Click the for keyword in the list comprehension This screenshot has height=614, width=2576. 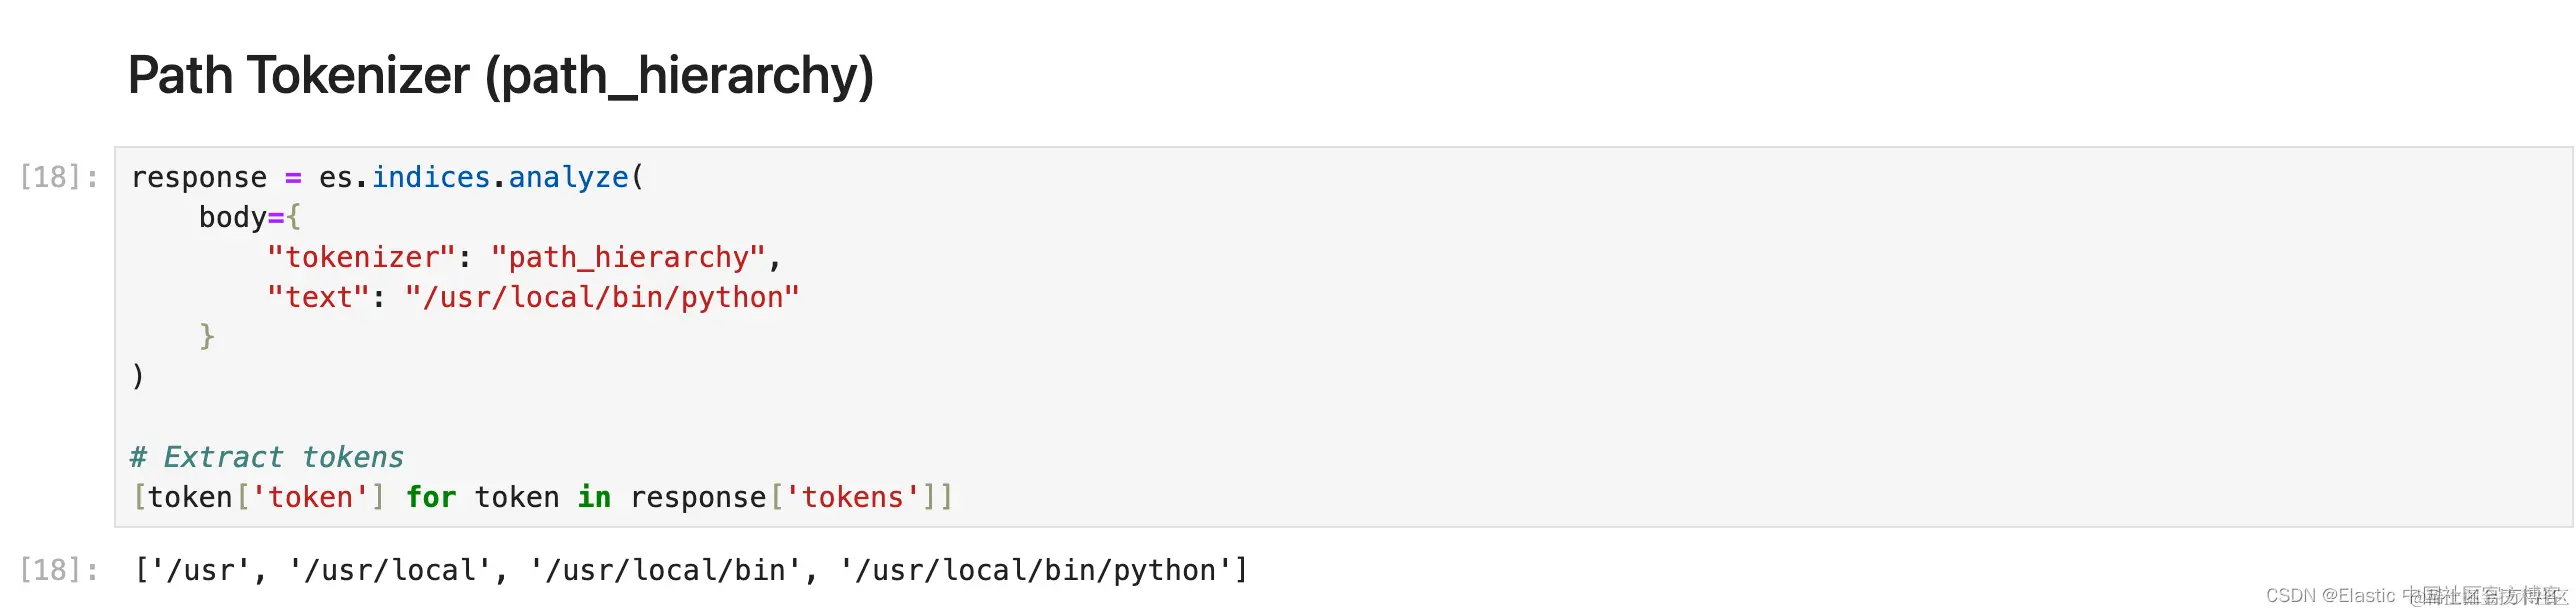[x=431, y=497]
